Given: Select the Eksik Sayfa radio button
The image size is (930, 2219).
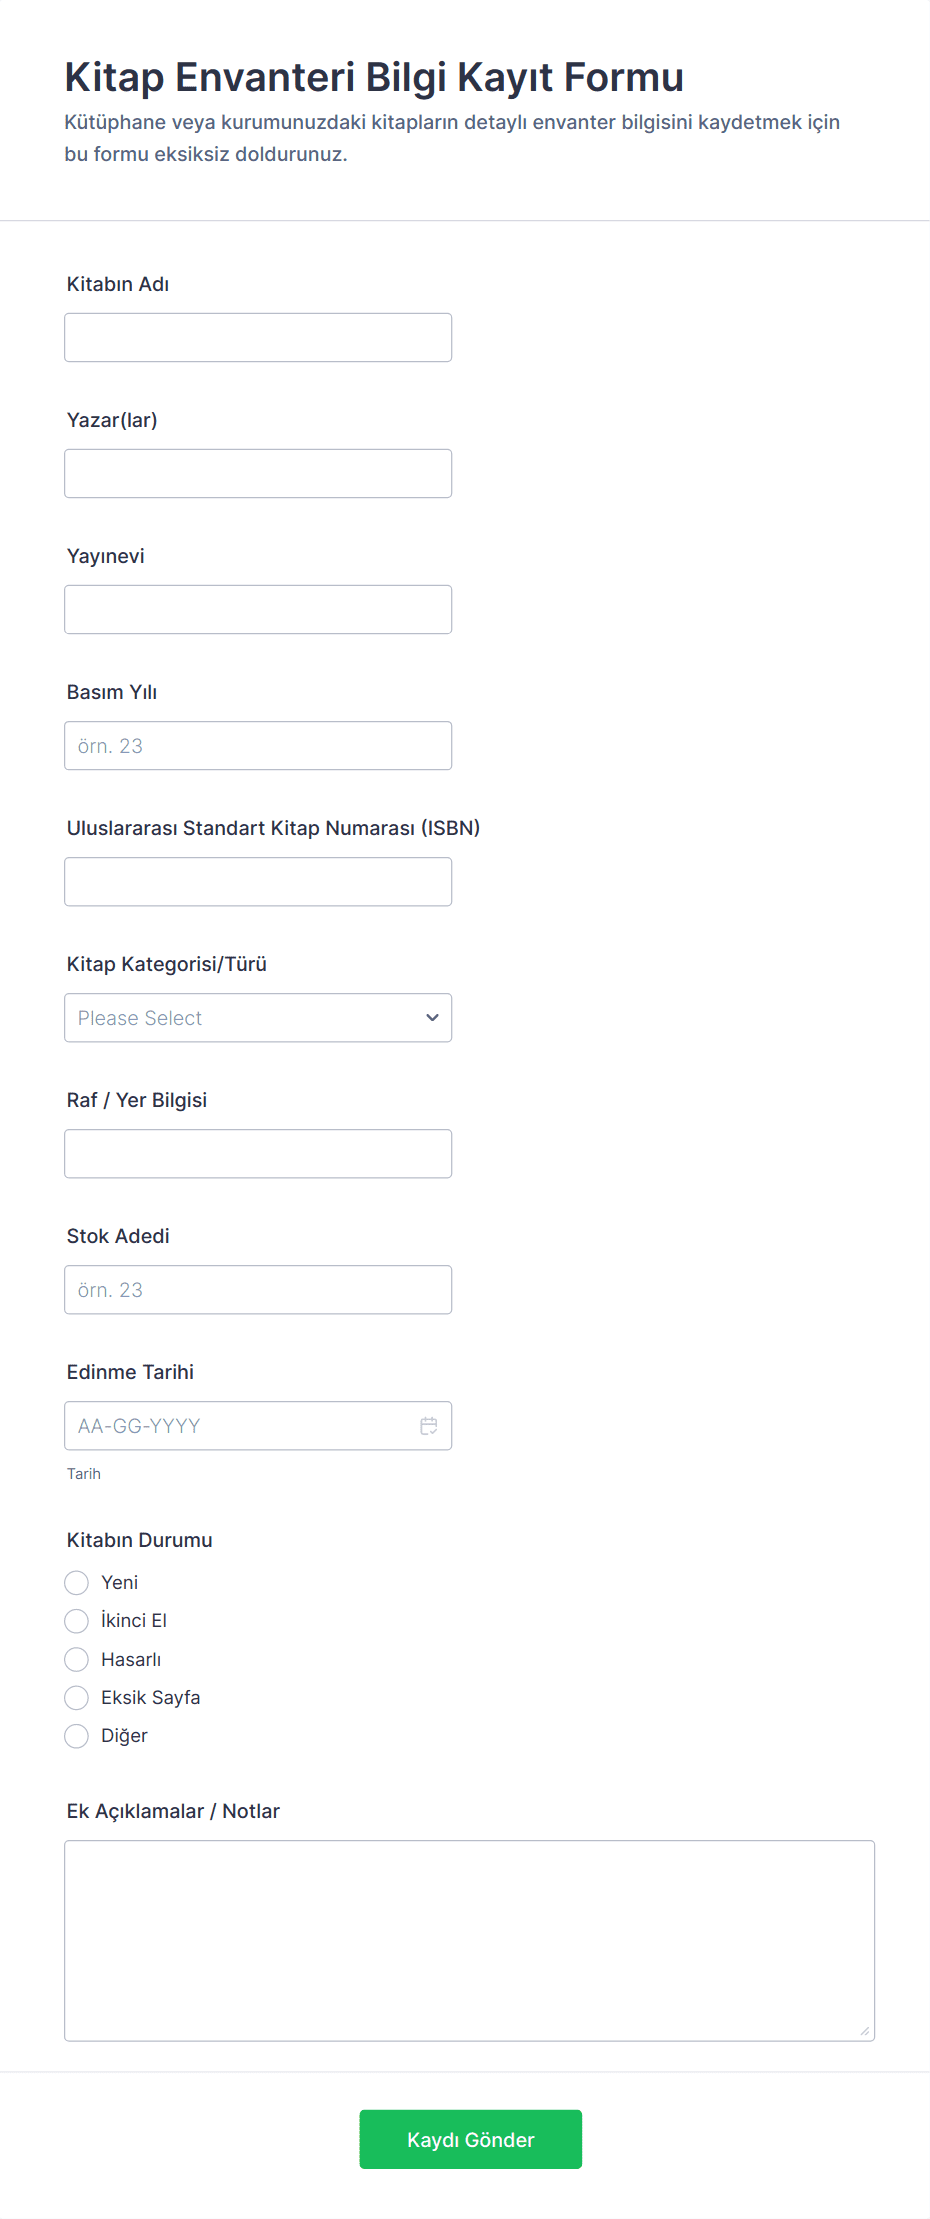Looking at the screenshot, I should coord(77,1697).
